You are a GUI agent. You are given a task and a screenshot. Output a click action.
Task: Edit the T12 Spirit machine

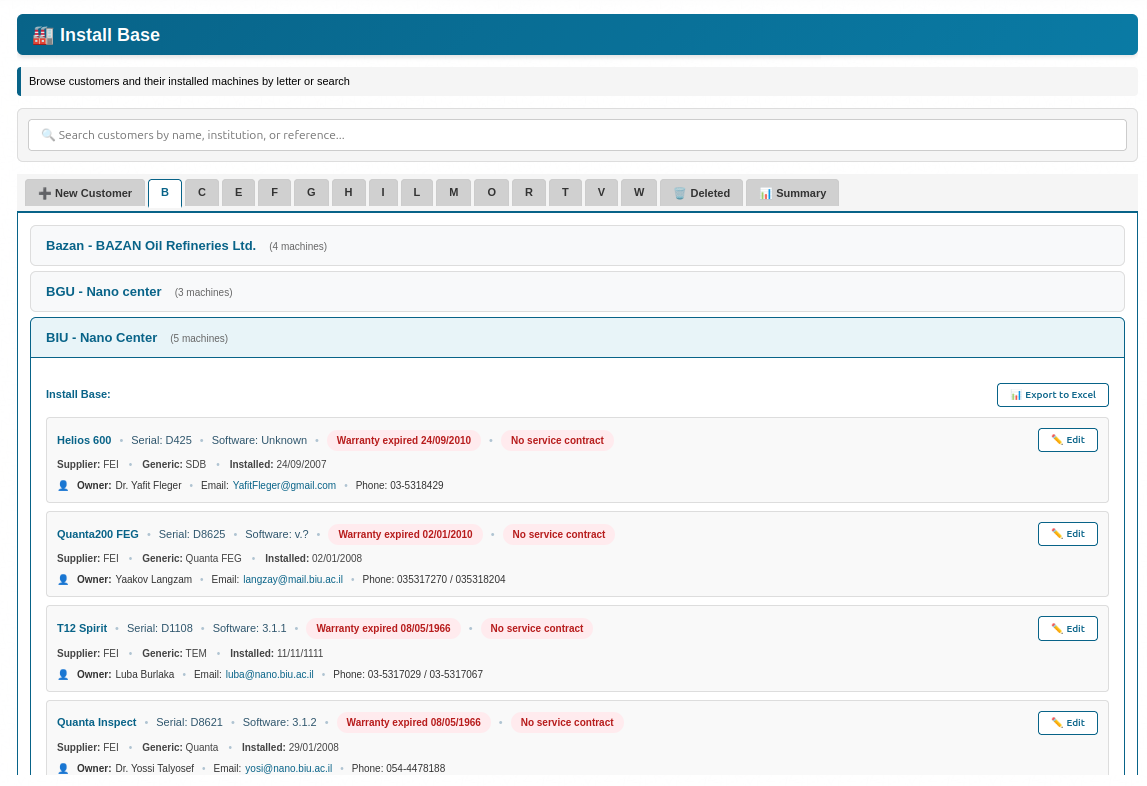(1067, 629)
